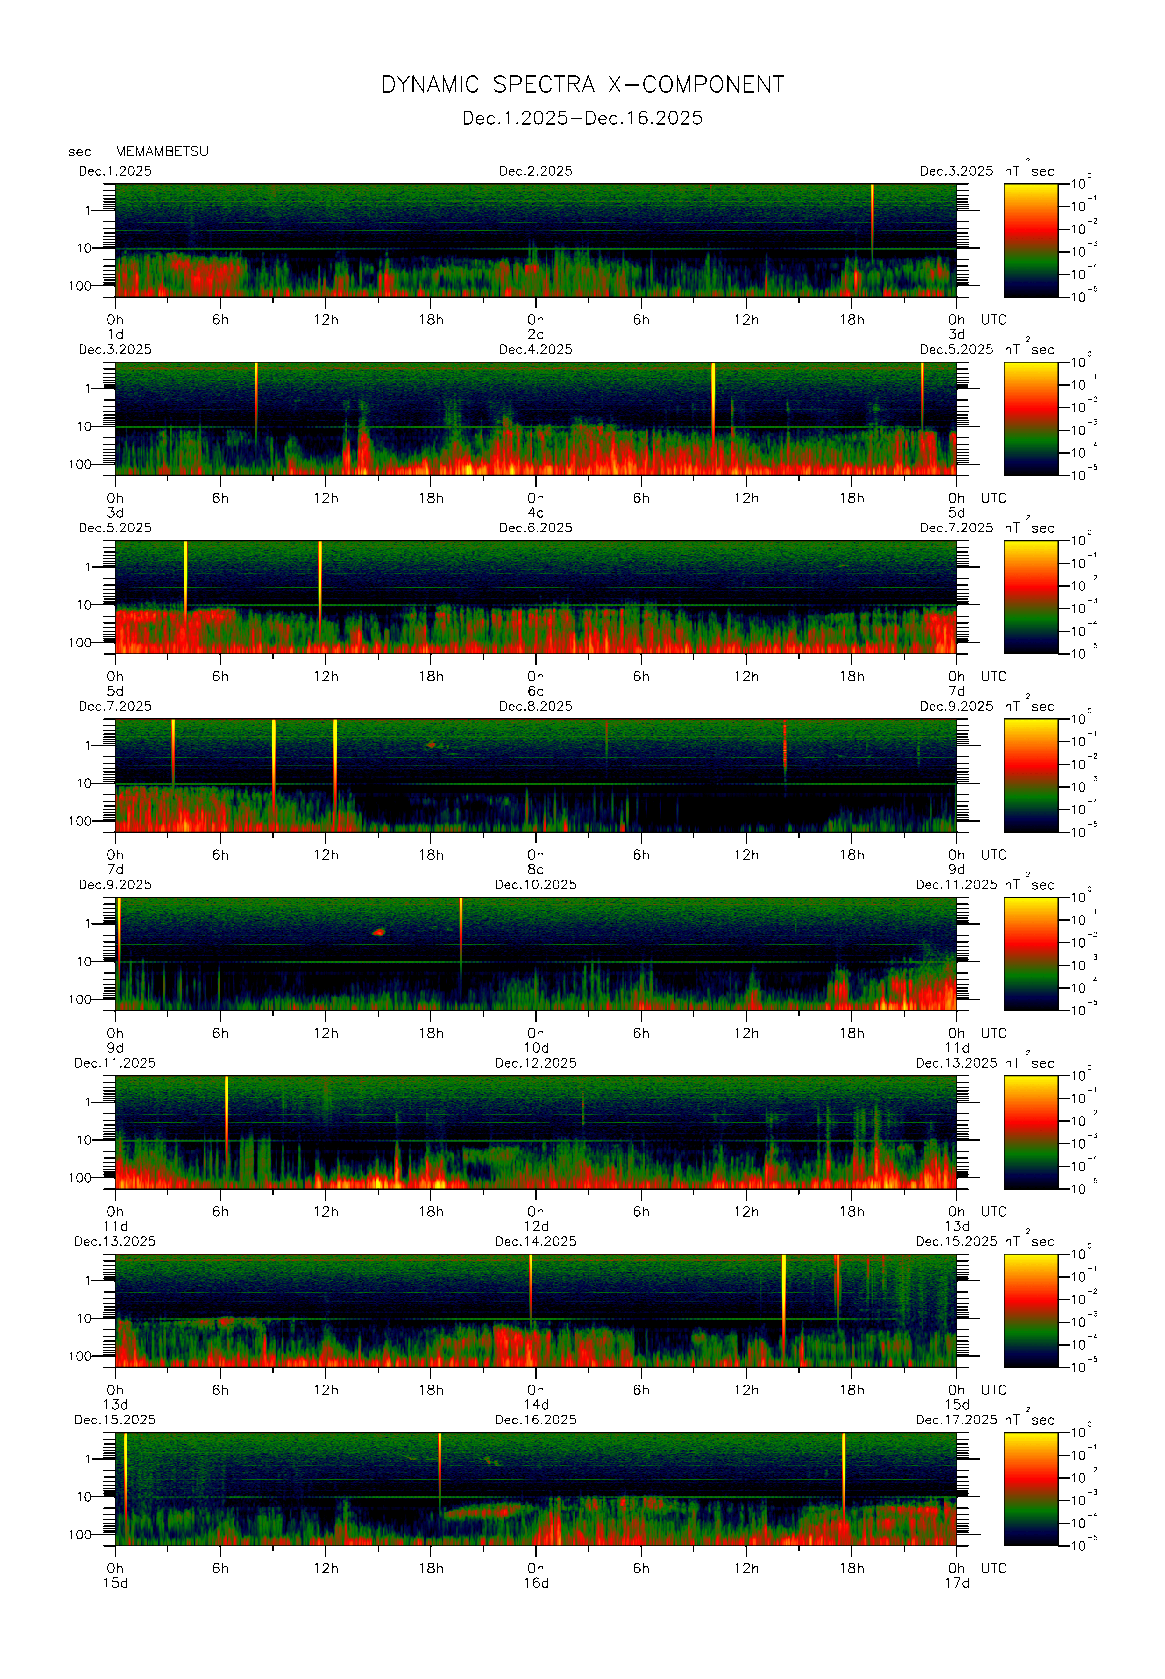Select the colorbar of the sixth spectrogram

pyautogui.click(x=1030, y=1132)
